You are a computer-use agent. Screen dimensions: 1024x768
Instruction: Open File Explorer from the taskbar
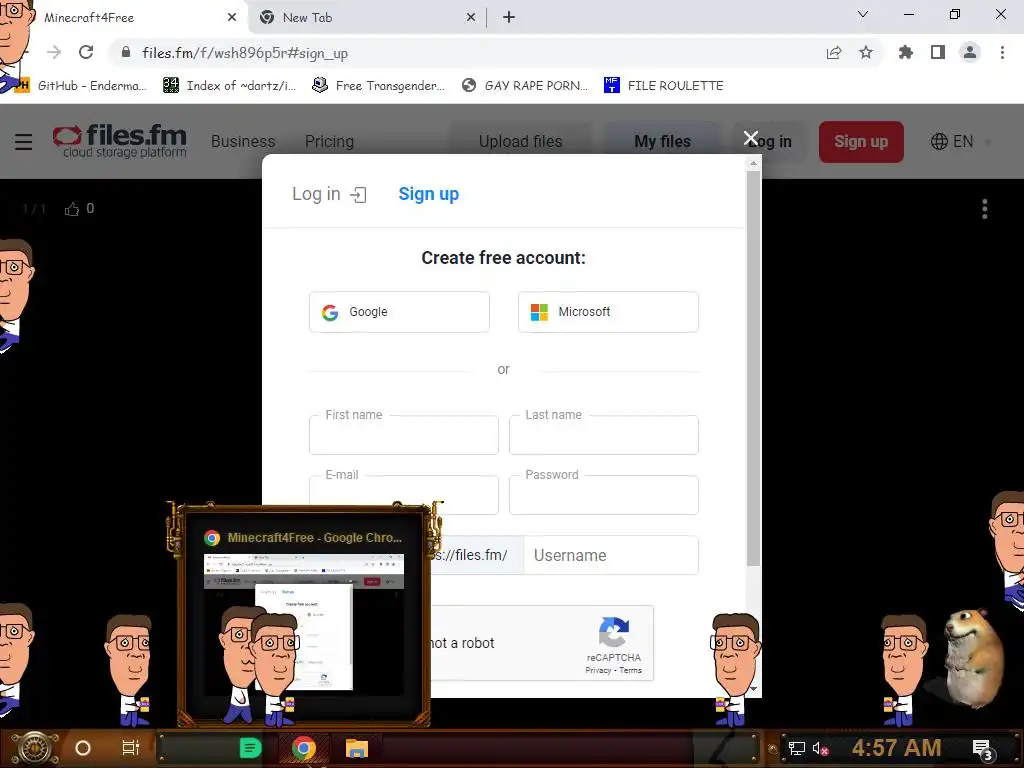357,748
